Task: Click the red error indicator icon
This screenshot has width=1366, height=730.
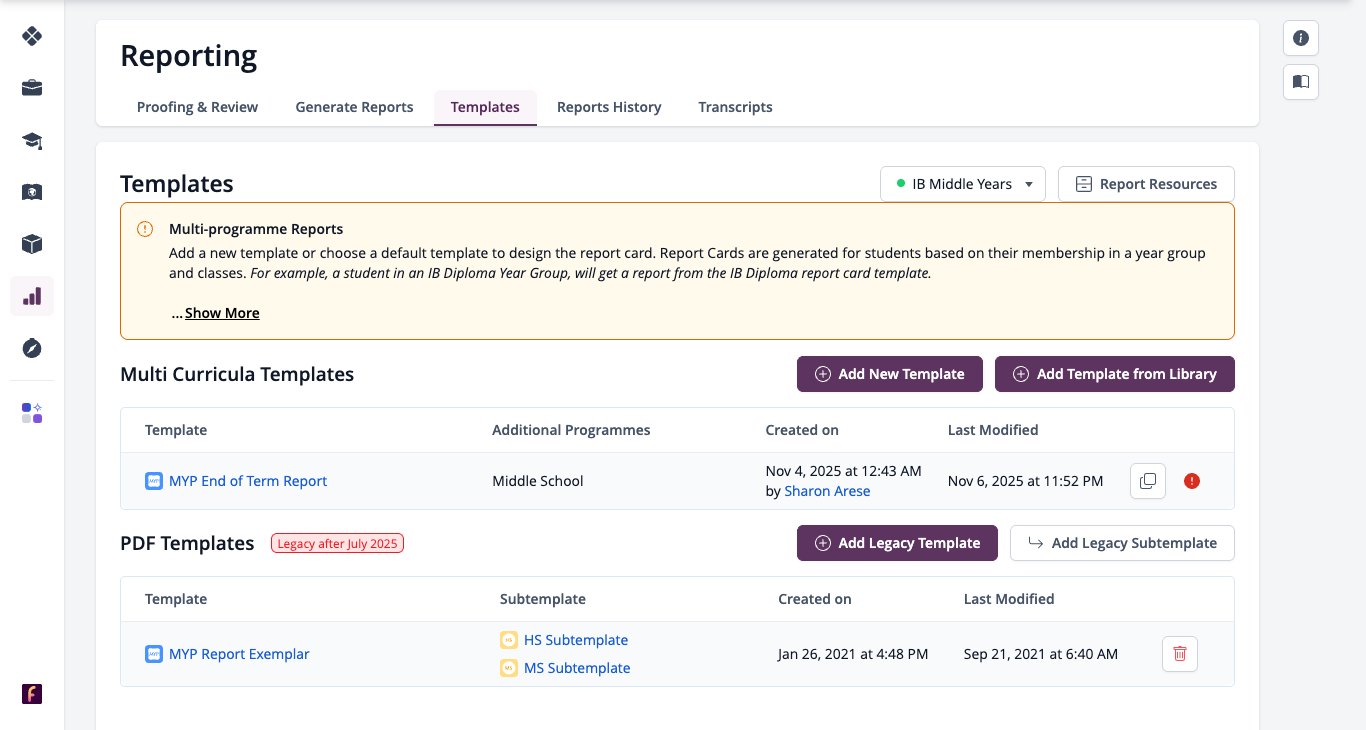Action: [1192, 481]
